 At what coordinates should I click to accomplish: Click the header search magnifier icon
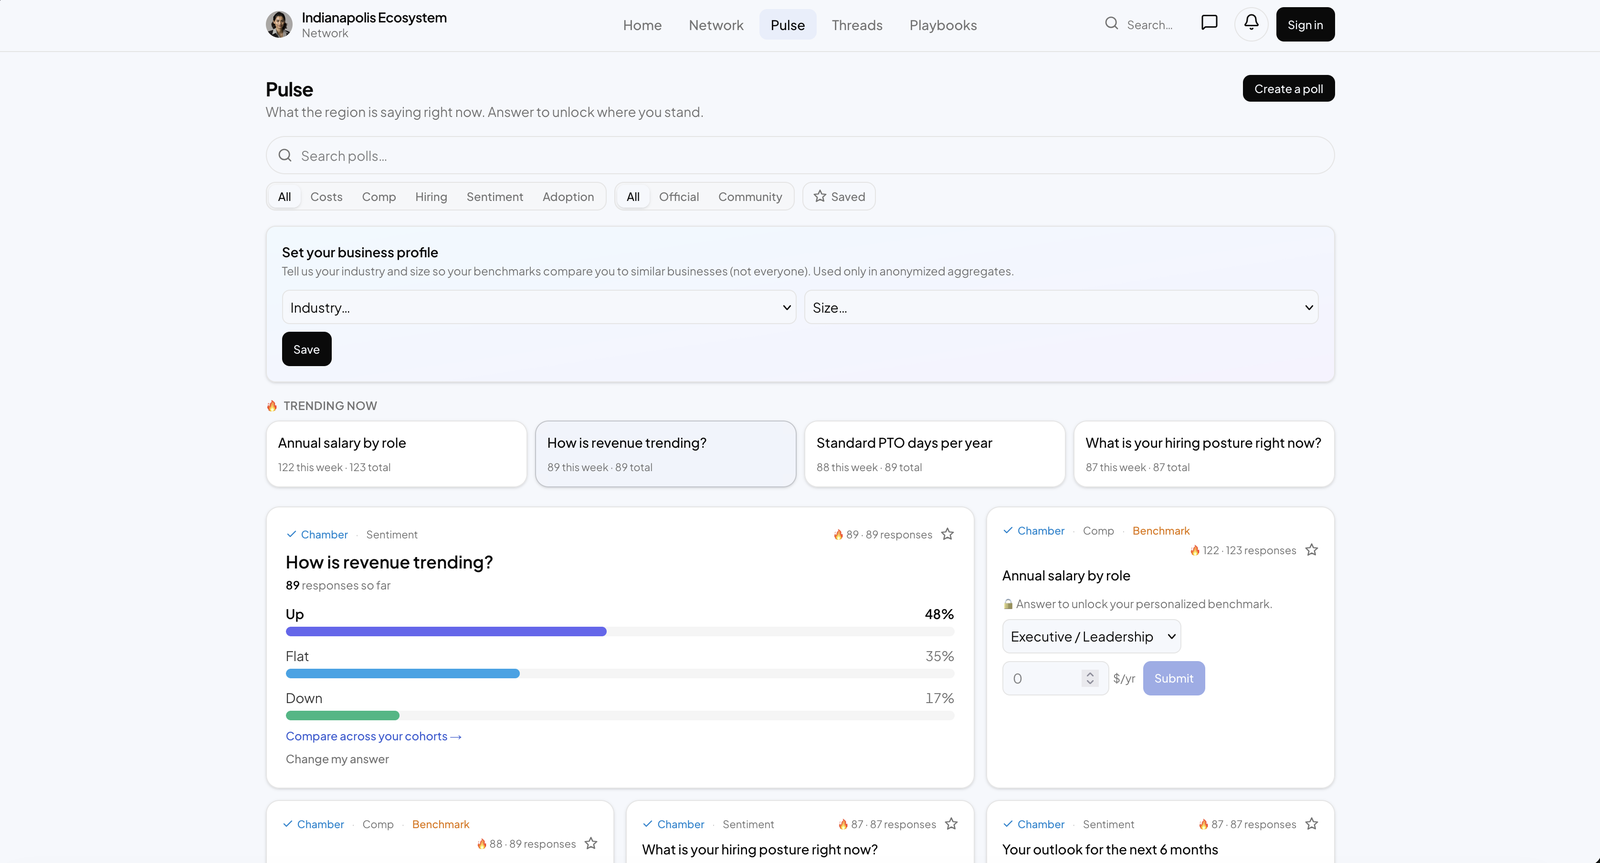[1111, 24]
